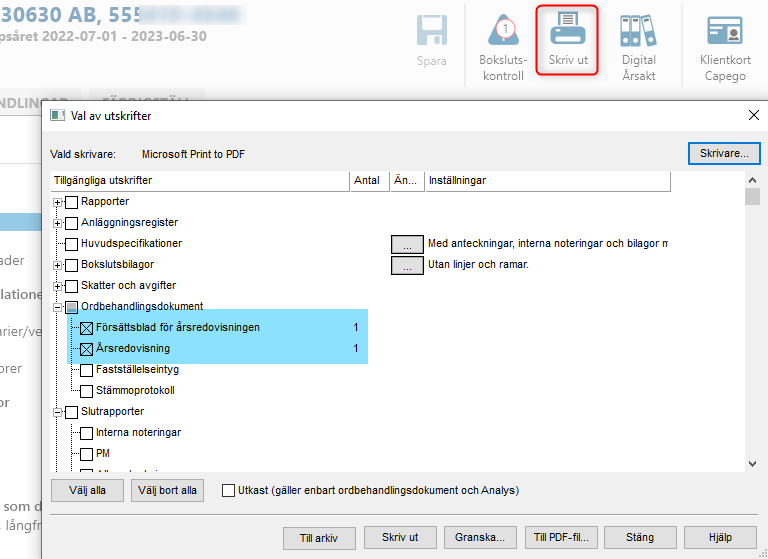Open Bokslutskontroll warning icon
Viewport: 768px width, 559px height.
(504, 30)
